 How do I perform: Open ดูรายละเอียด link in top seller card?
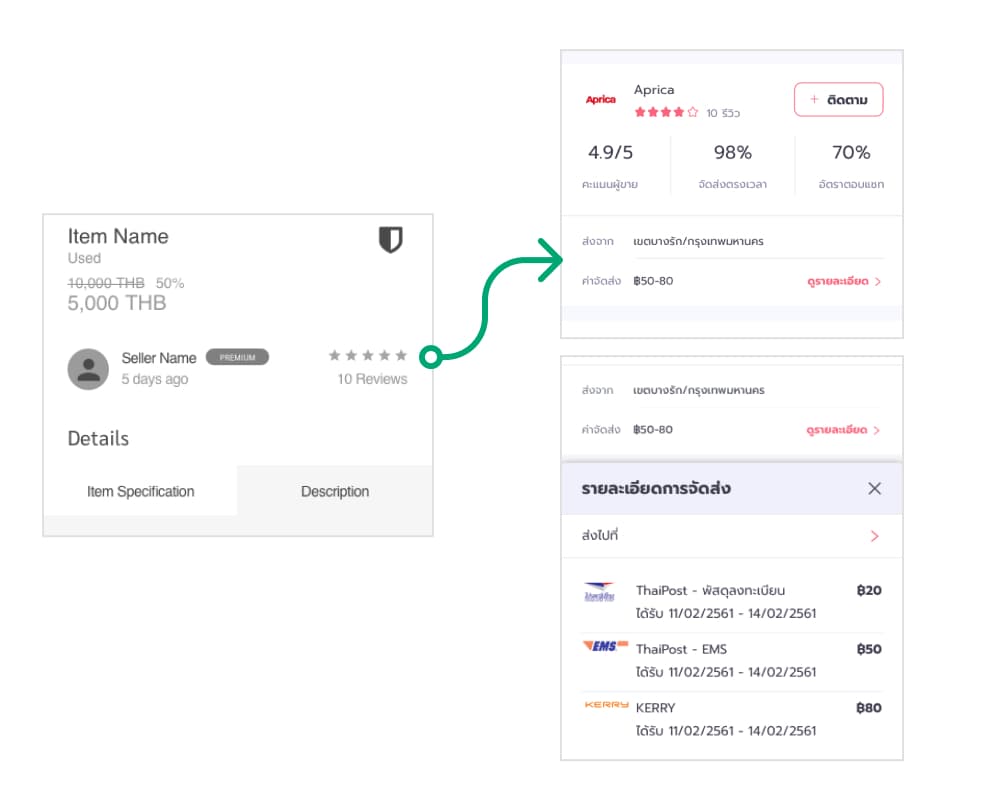click(x=843, y=281)
